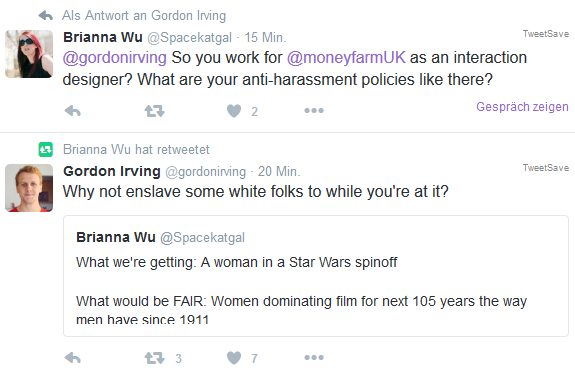Image resolution: width=575 pixels, height=370 pixels.
Task: Open more options on Gordon Irving's tweet
Action: pyautogui.click(x=314, y=357)
